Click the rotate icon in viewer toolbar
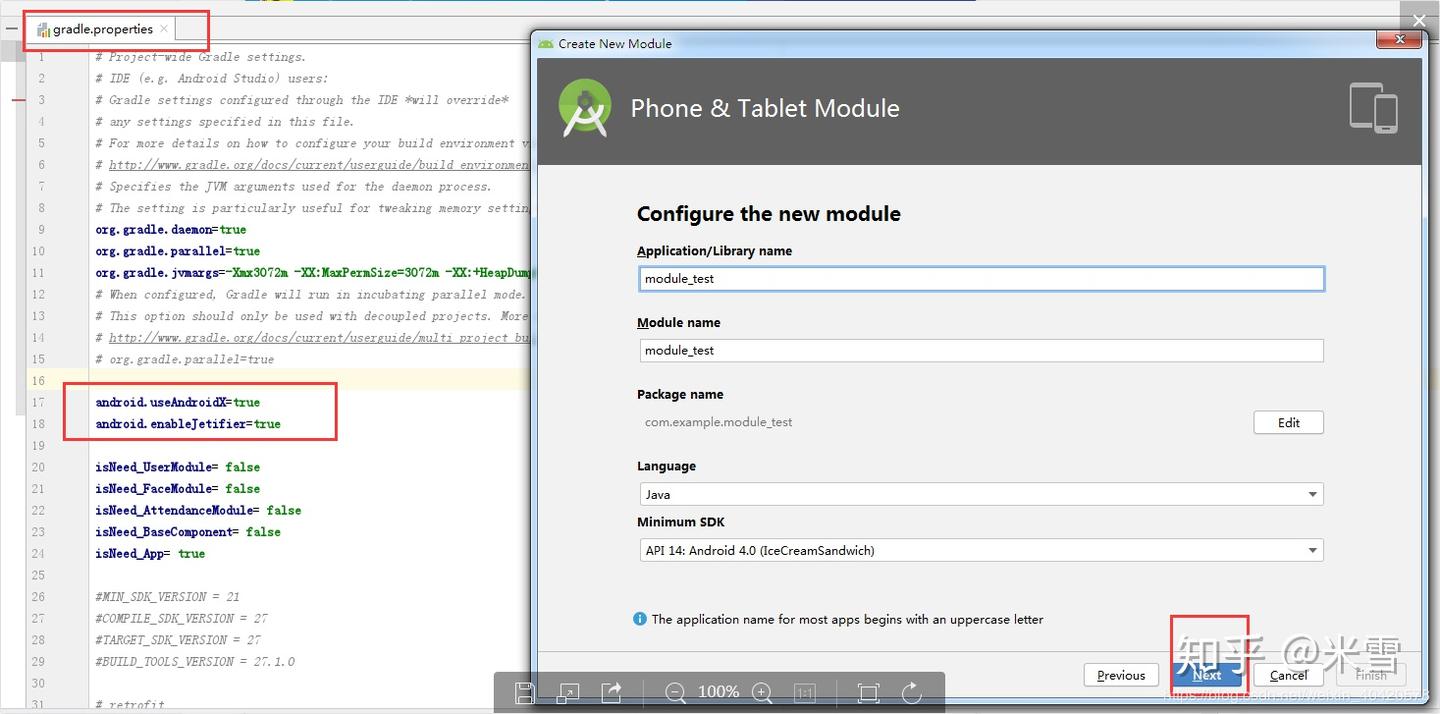The image size is (1440, 714). tap(911, 692)
